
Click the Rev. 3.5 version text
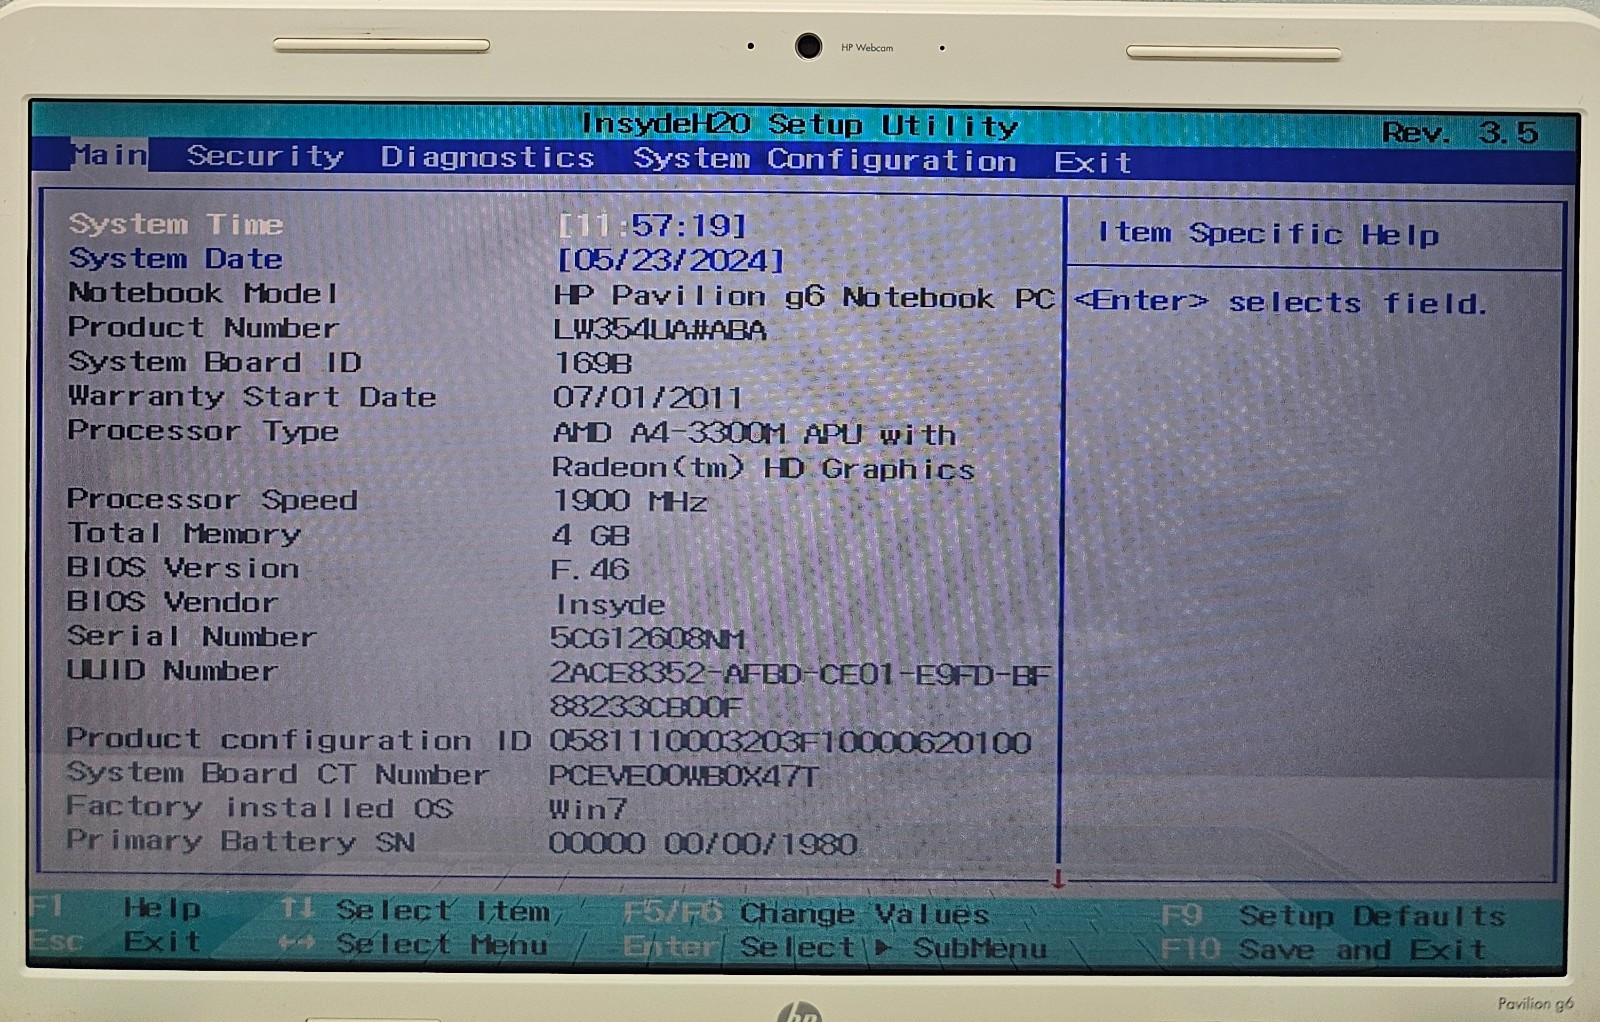(1460, 132)
